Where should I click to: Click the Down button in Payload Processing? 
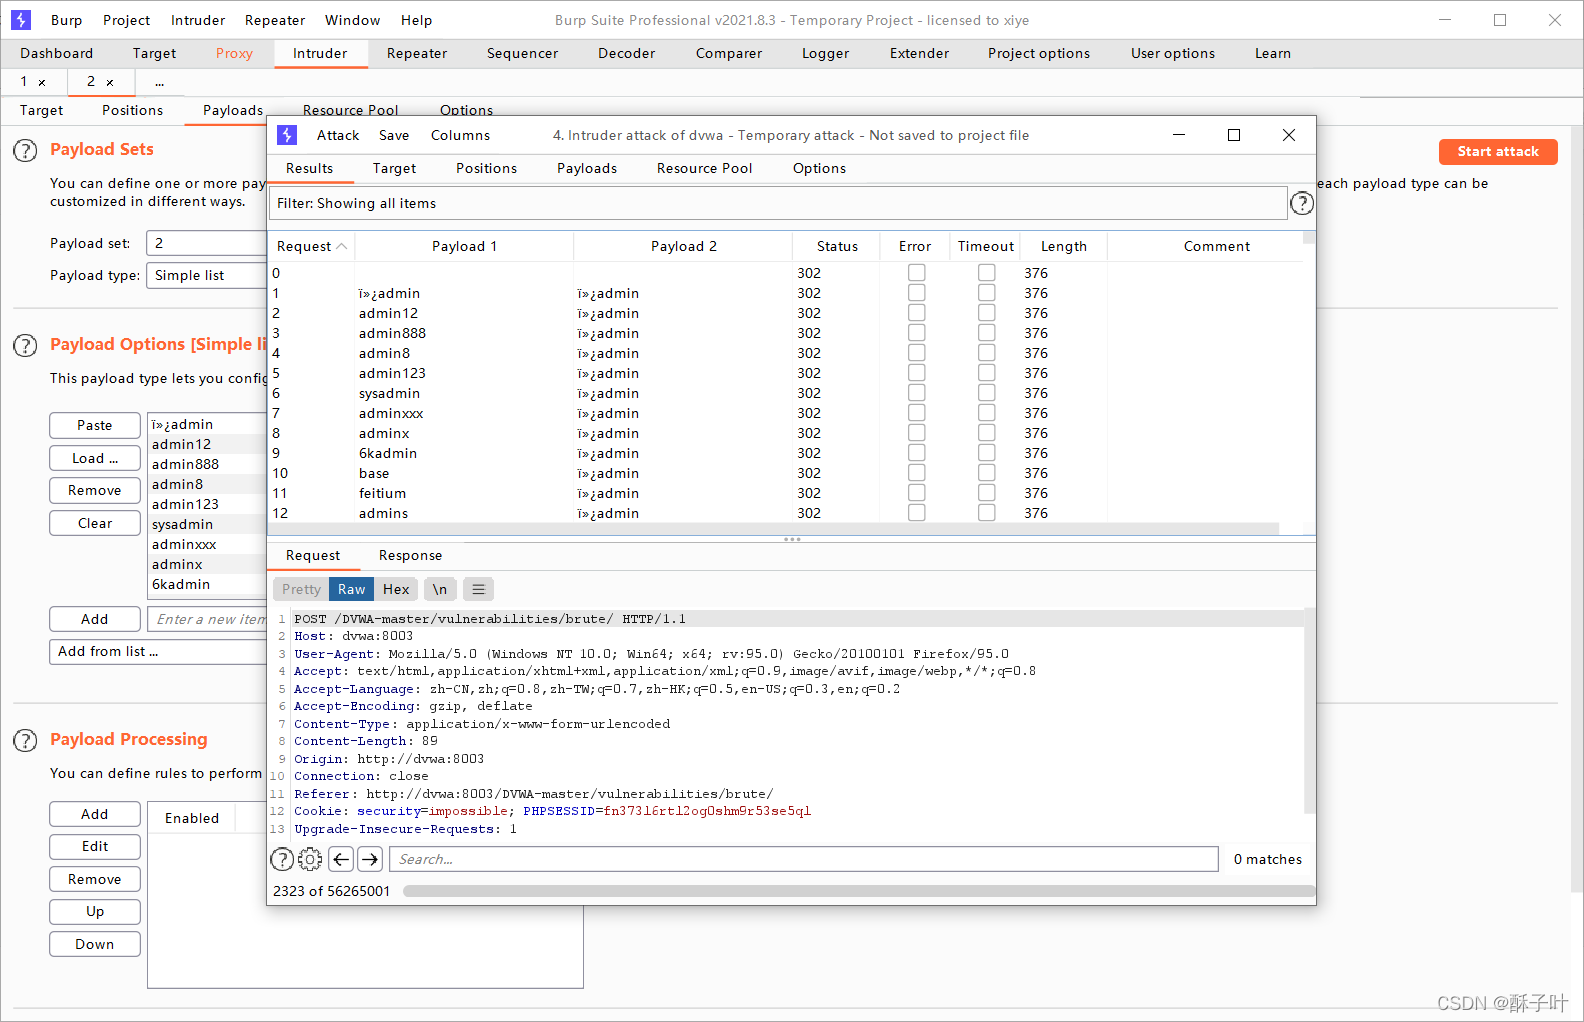(95, 944)
